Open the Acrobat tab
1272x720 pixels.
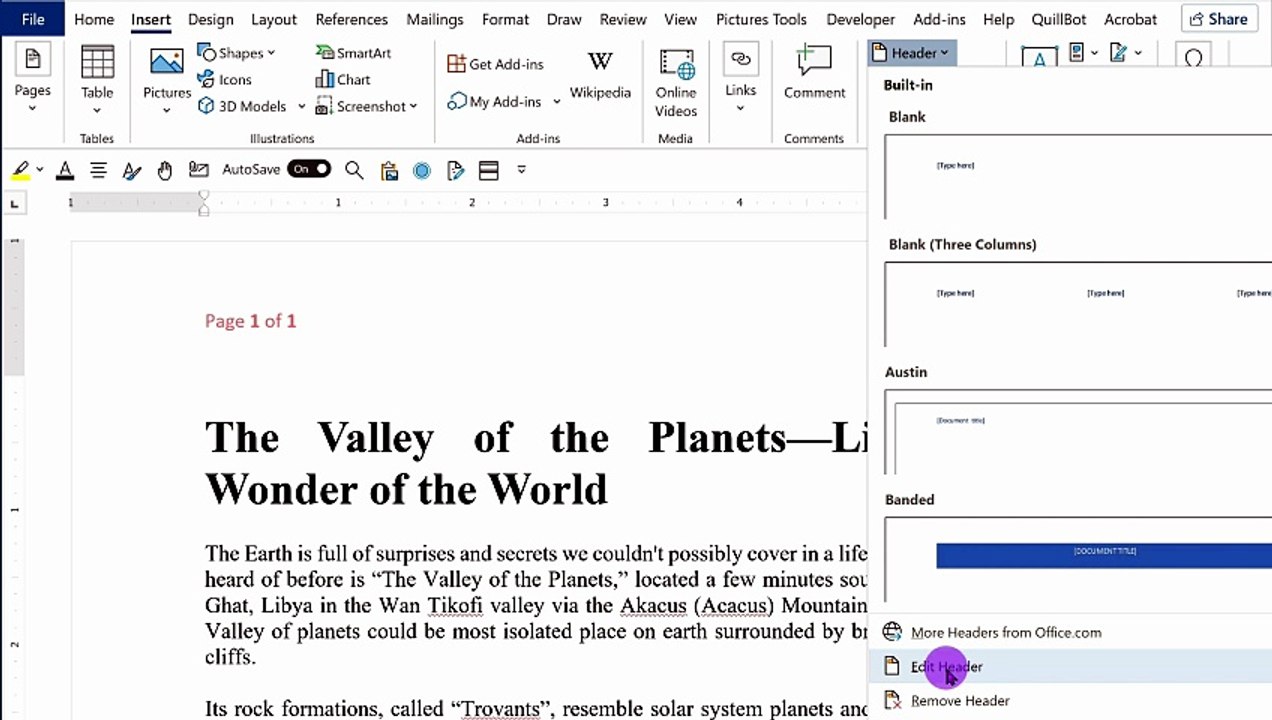[1130, 19]
